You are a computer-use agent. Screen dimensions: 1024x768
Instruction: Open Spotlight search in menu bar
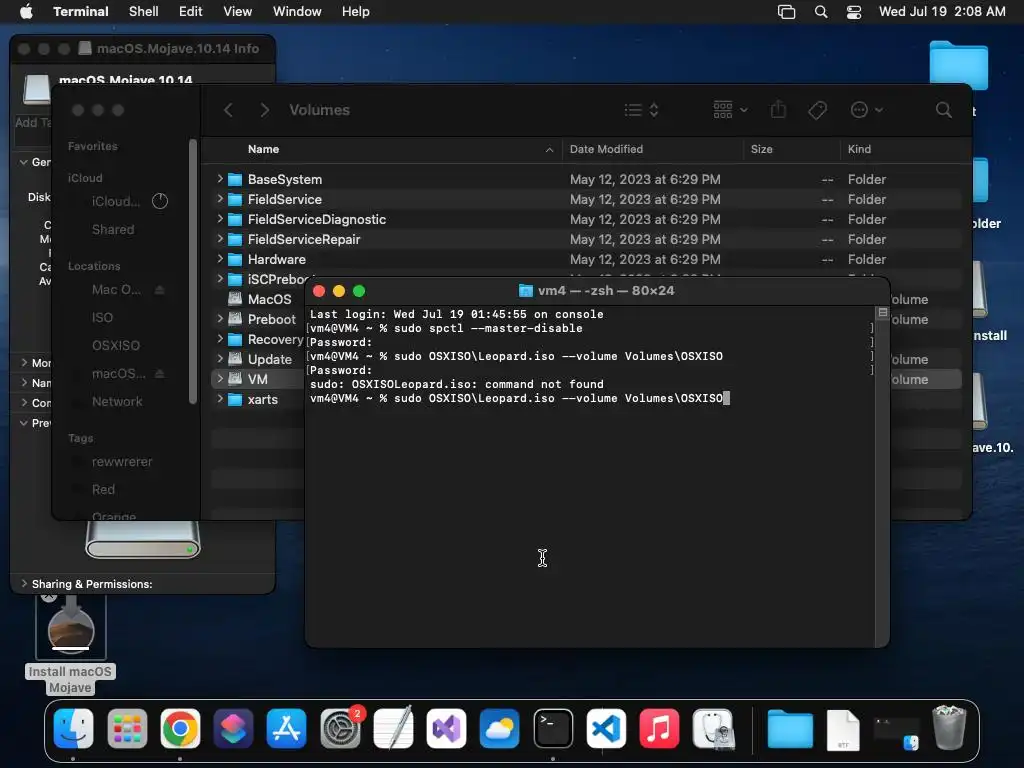pos(821,12)
